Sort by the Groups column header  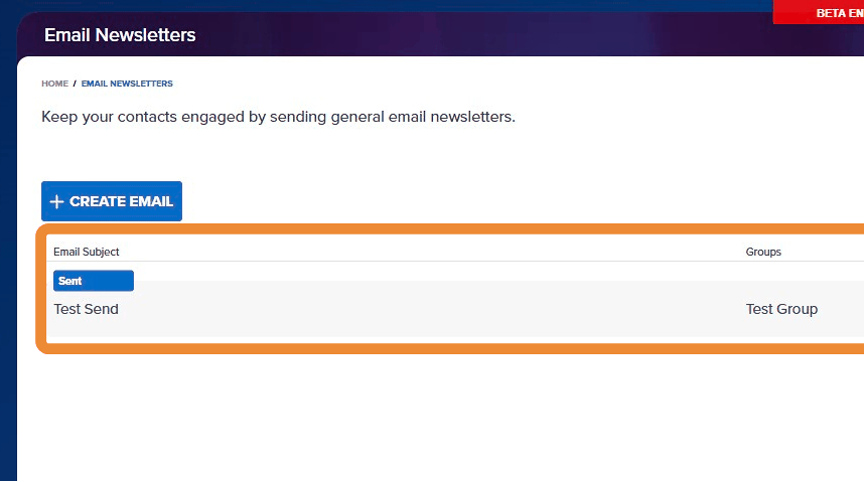[763, 252]
